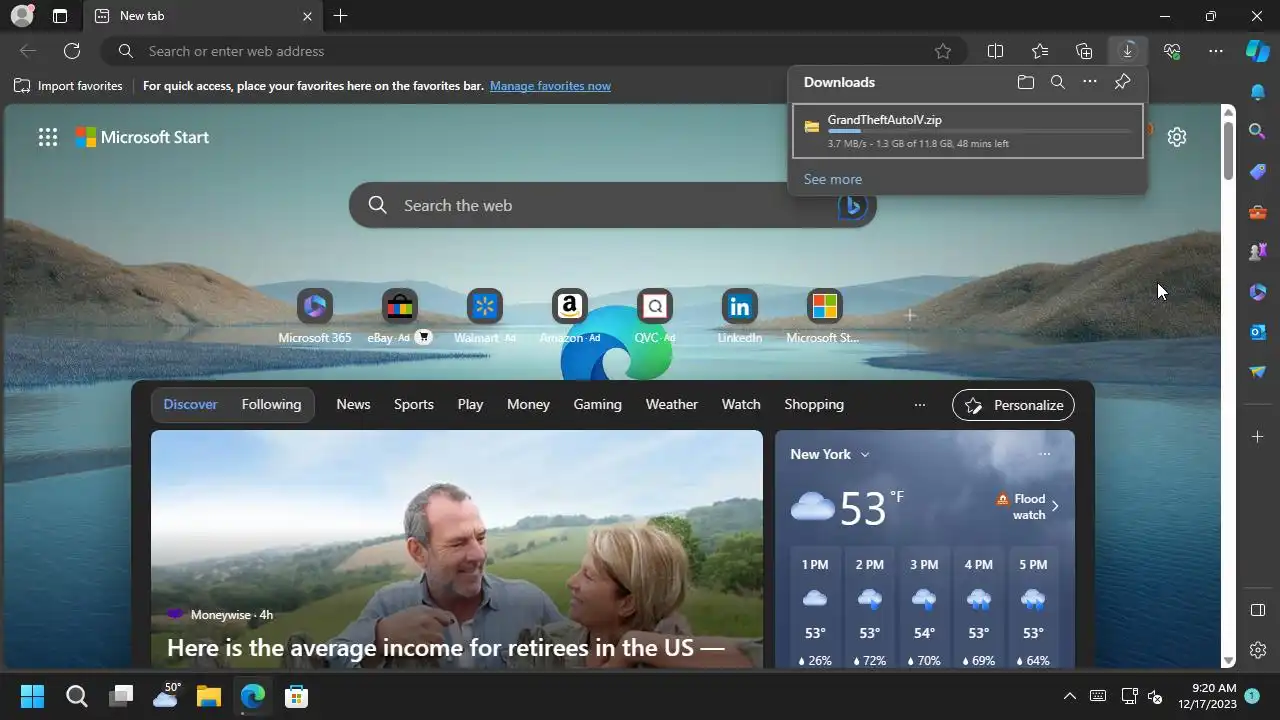Click the Search the web box
The image size is (1280, 720).
click(x=612, y=205)
